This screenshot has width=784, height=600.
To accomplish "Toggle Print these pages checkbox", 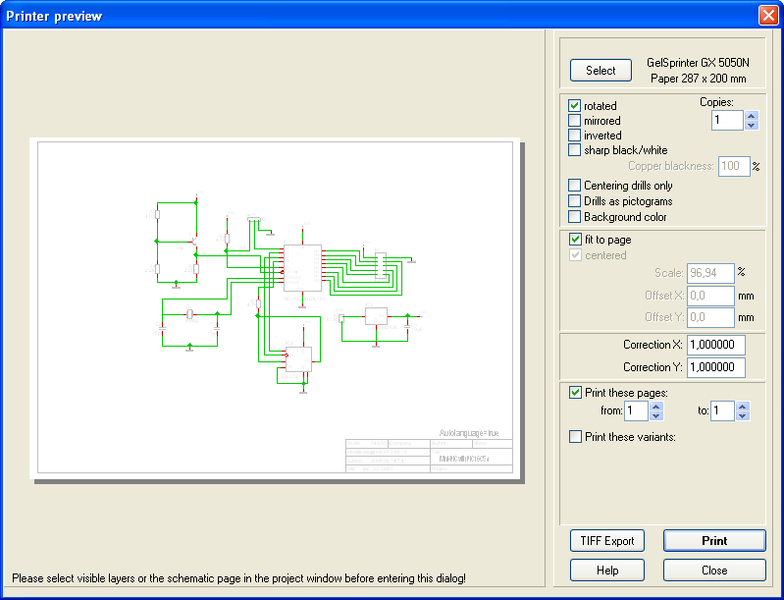I will click(x=576, y=392).
